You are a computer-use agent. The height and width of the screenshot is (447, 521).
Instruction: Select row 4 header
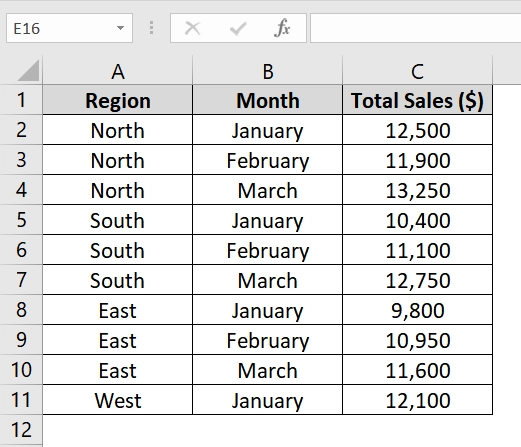pyautogui.click(x=21, y=190)
